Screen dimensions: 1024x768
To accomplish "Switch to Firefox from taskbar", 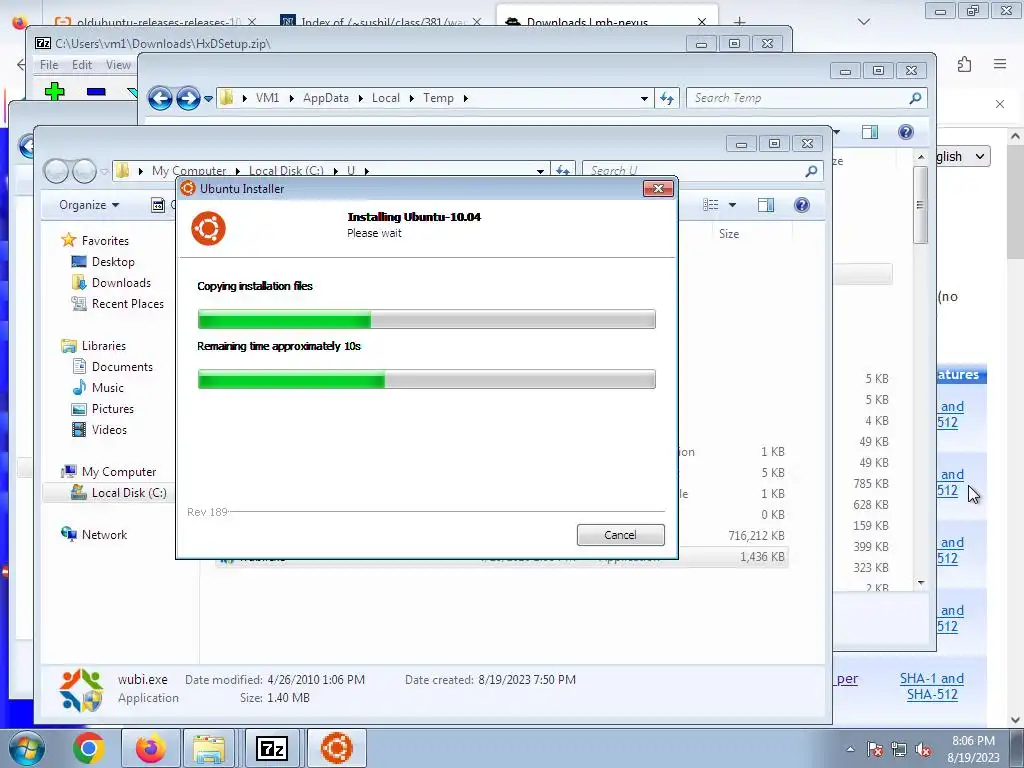I will 150,748.
